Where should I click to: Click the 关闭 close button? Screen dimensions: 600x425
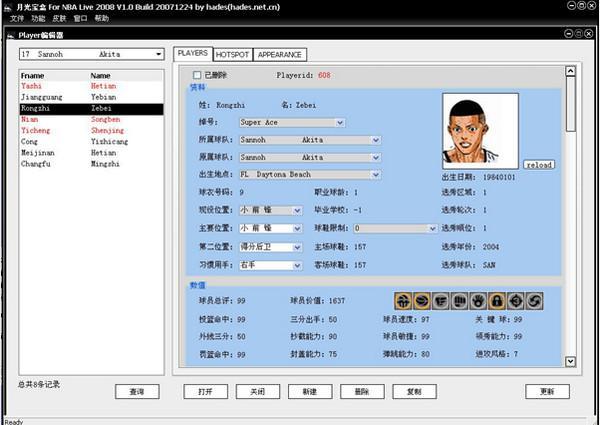pyautogui.click(x=258, y=392)
